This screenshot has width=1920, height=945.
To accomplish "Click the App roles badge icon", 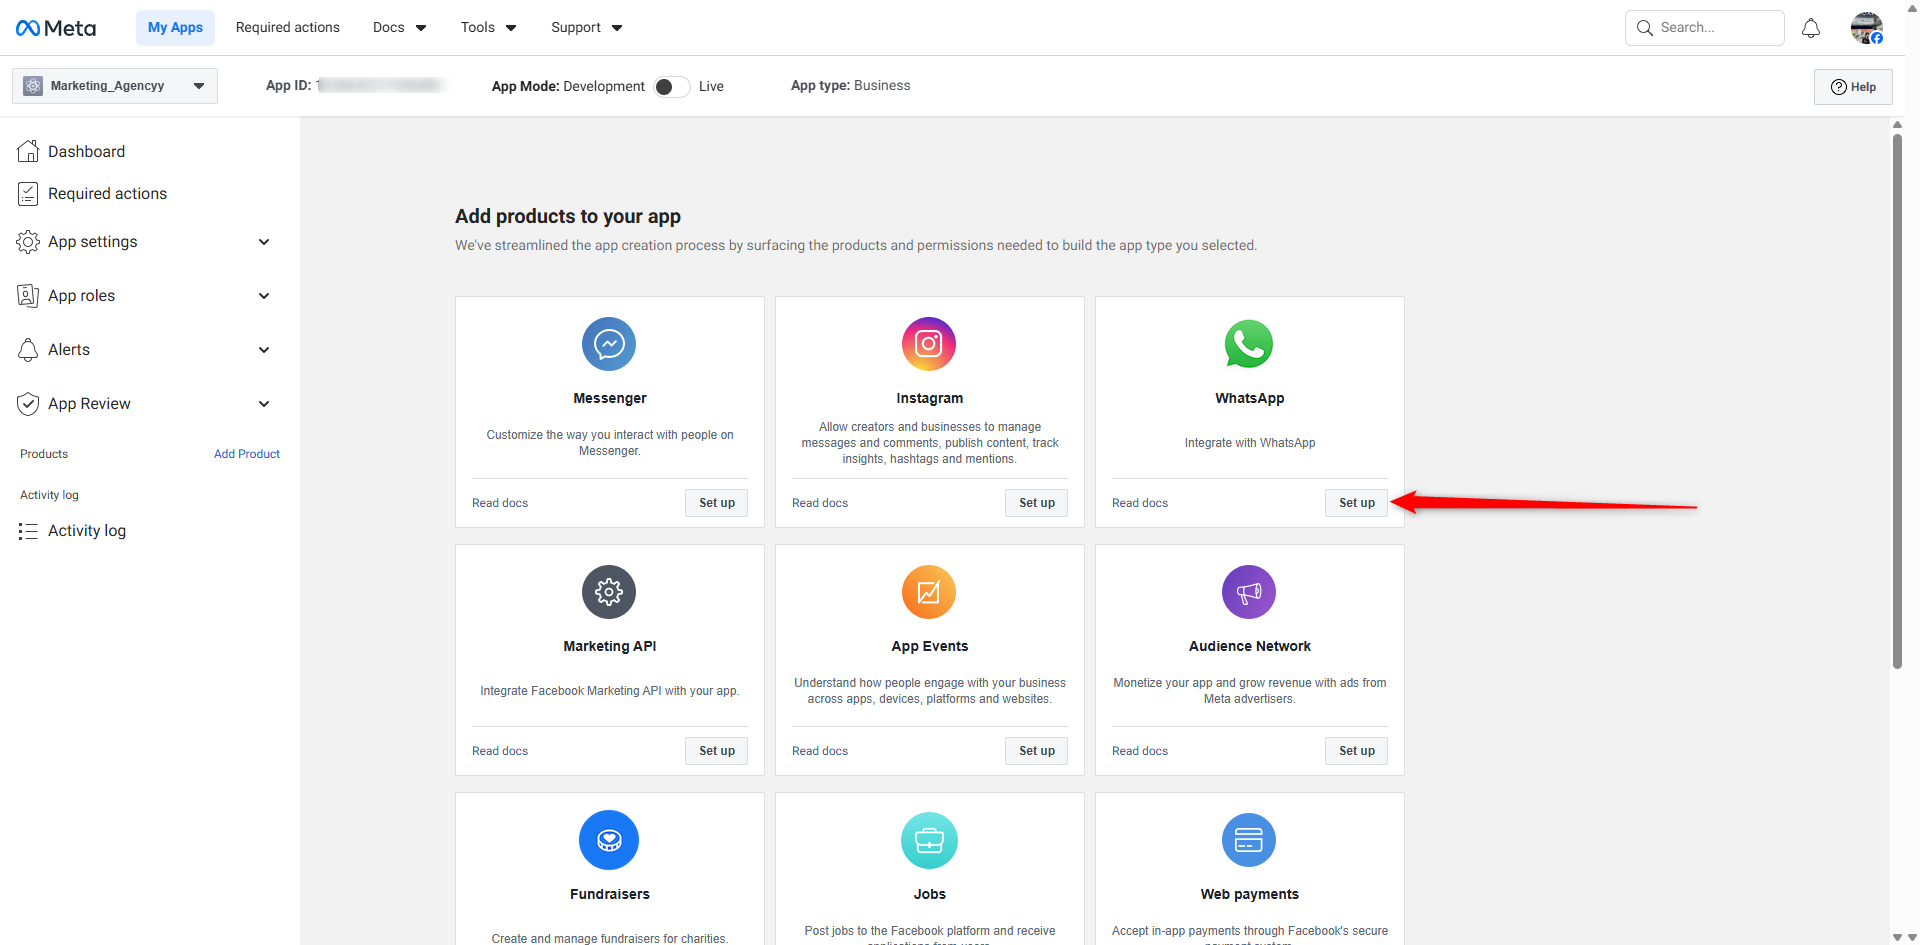I will (28, 296).
